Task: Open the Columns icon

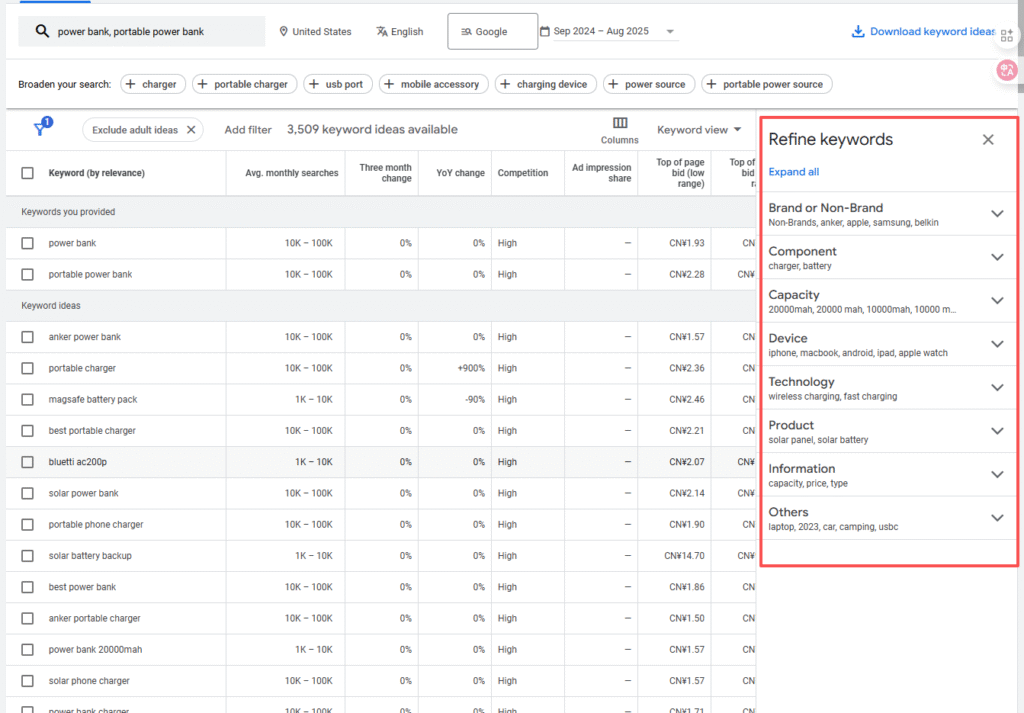Action: [x=619, y=123]
